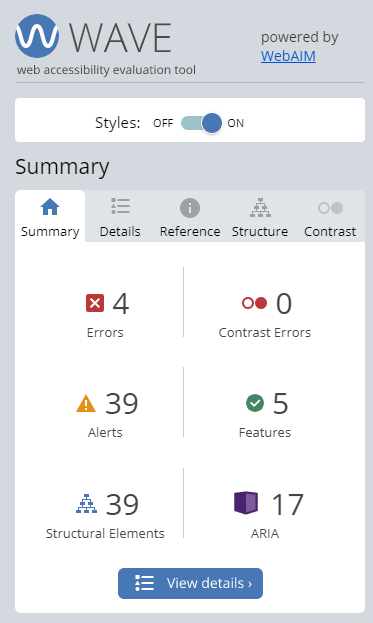Switch to the Structure tab
The image size is (373, 623).
click(260, 217)
